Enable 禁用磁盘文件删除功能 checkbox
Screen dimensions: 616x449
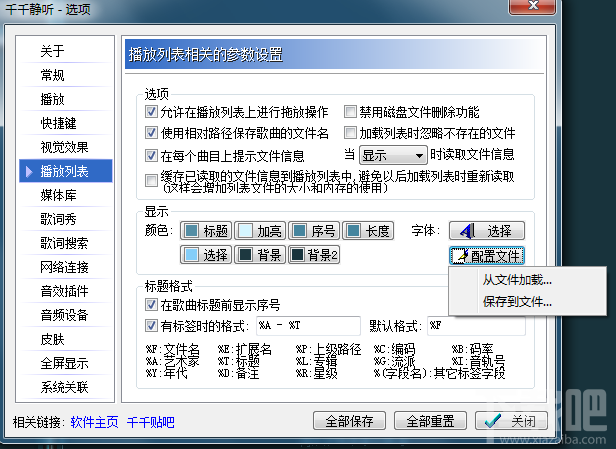[350, 112]
